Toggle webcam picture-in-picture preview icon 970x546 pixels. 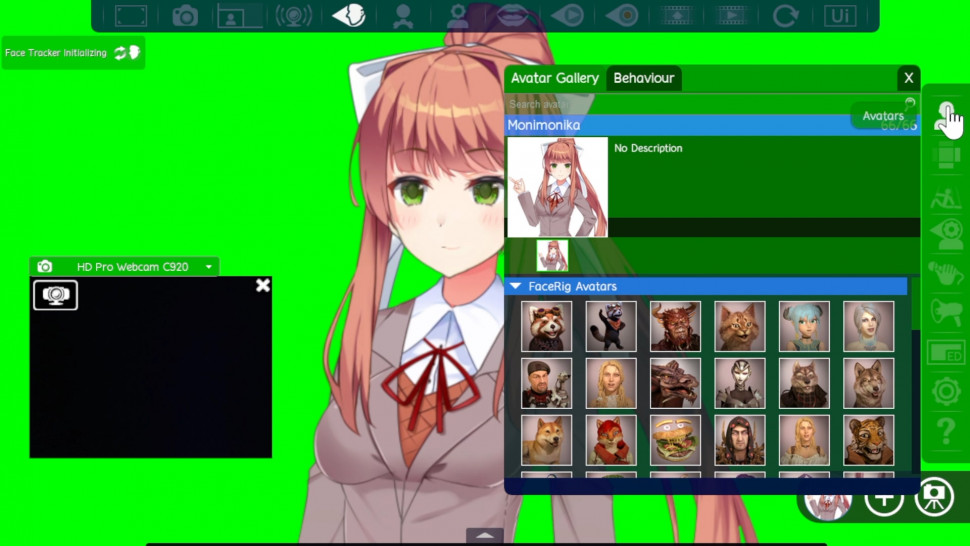click(x=239, y=15)
